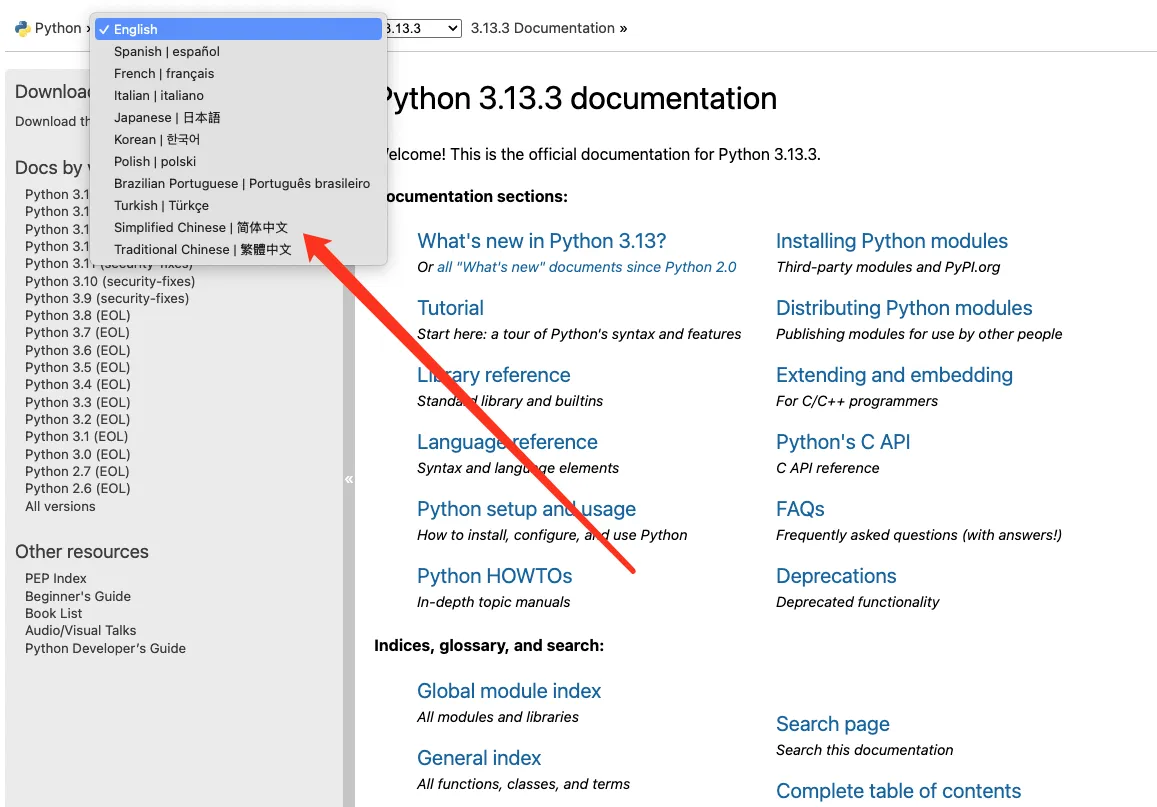Open Python 2.7 (EOL) docs
The width and height of the screenshot is (1157, 807).
tap(77, 471)
